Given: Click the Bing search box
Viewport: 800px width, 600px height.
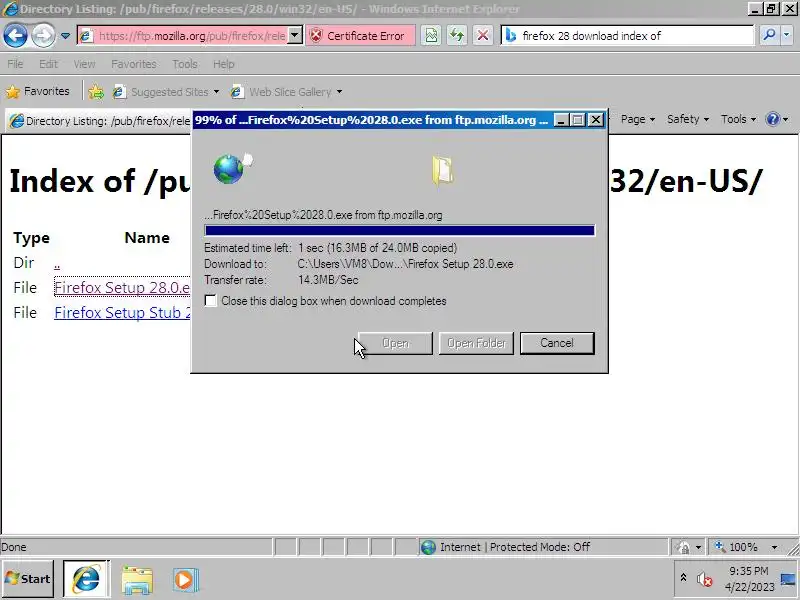Looking at the screenshot, I should point(628,36).
